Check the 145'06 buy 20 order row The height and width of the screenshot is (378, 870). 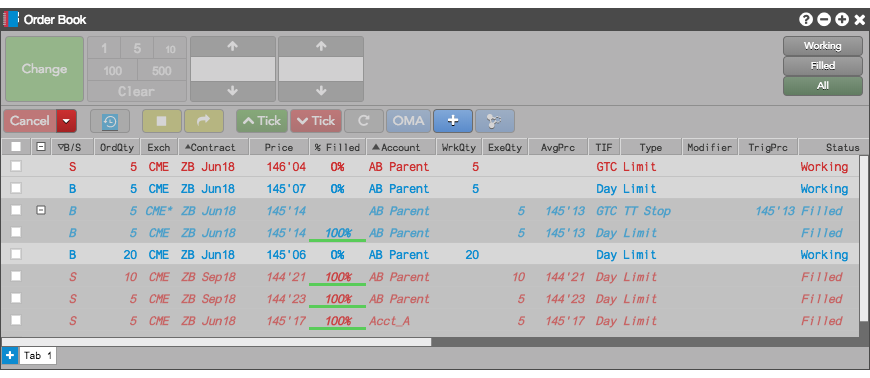click(16, 254)
